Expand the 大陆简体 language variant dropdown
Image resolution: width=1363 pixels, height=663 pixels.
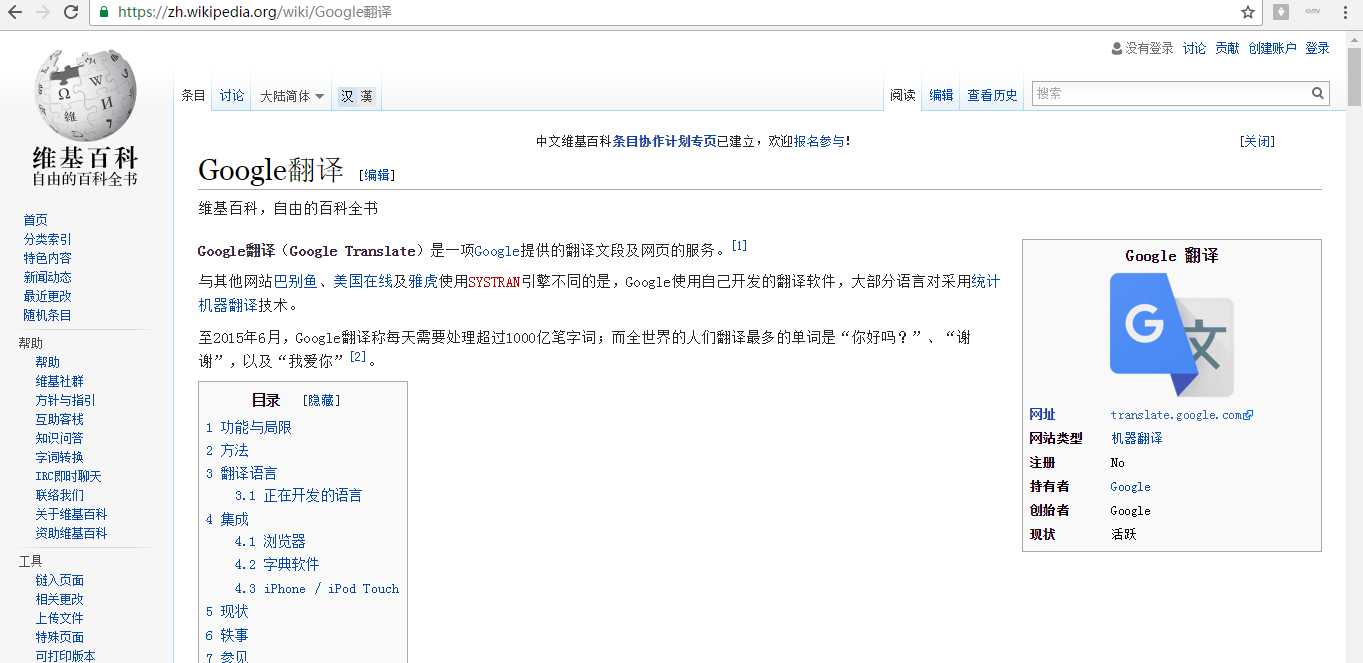pos(292,96)
